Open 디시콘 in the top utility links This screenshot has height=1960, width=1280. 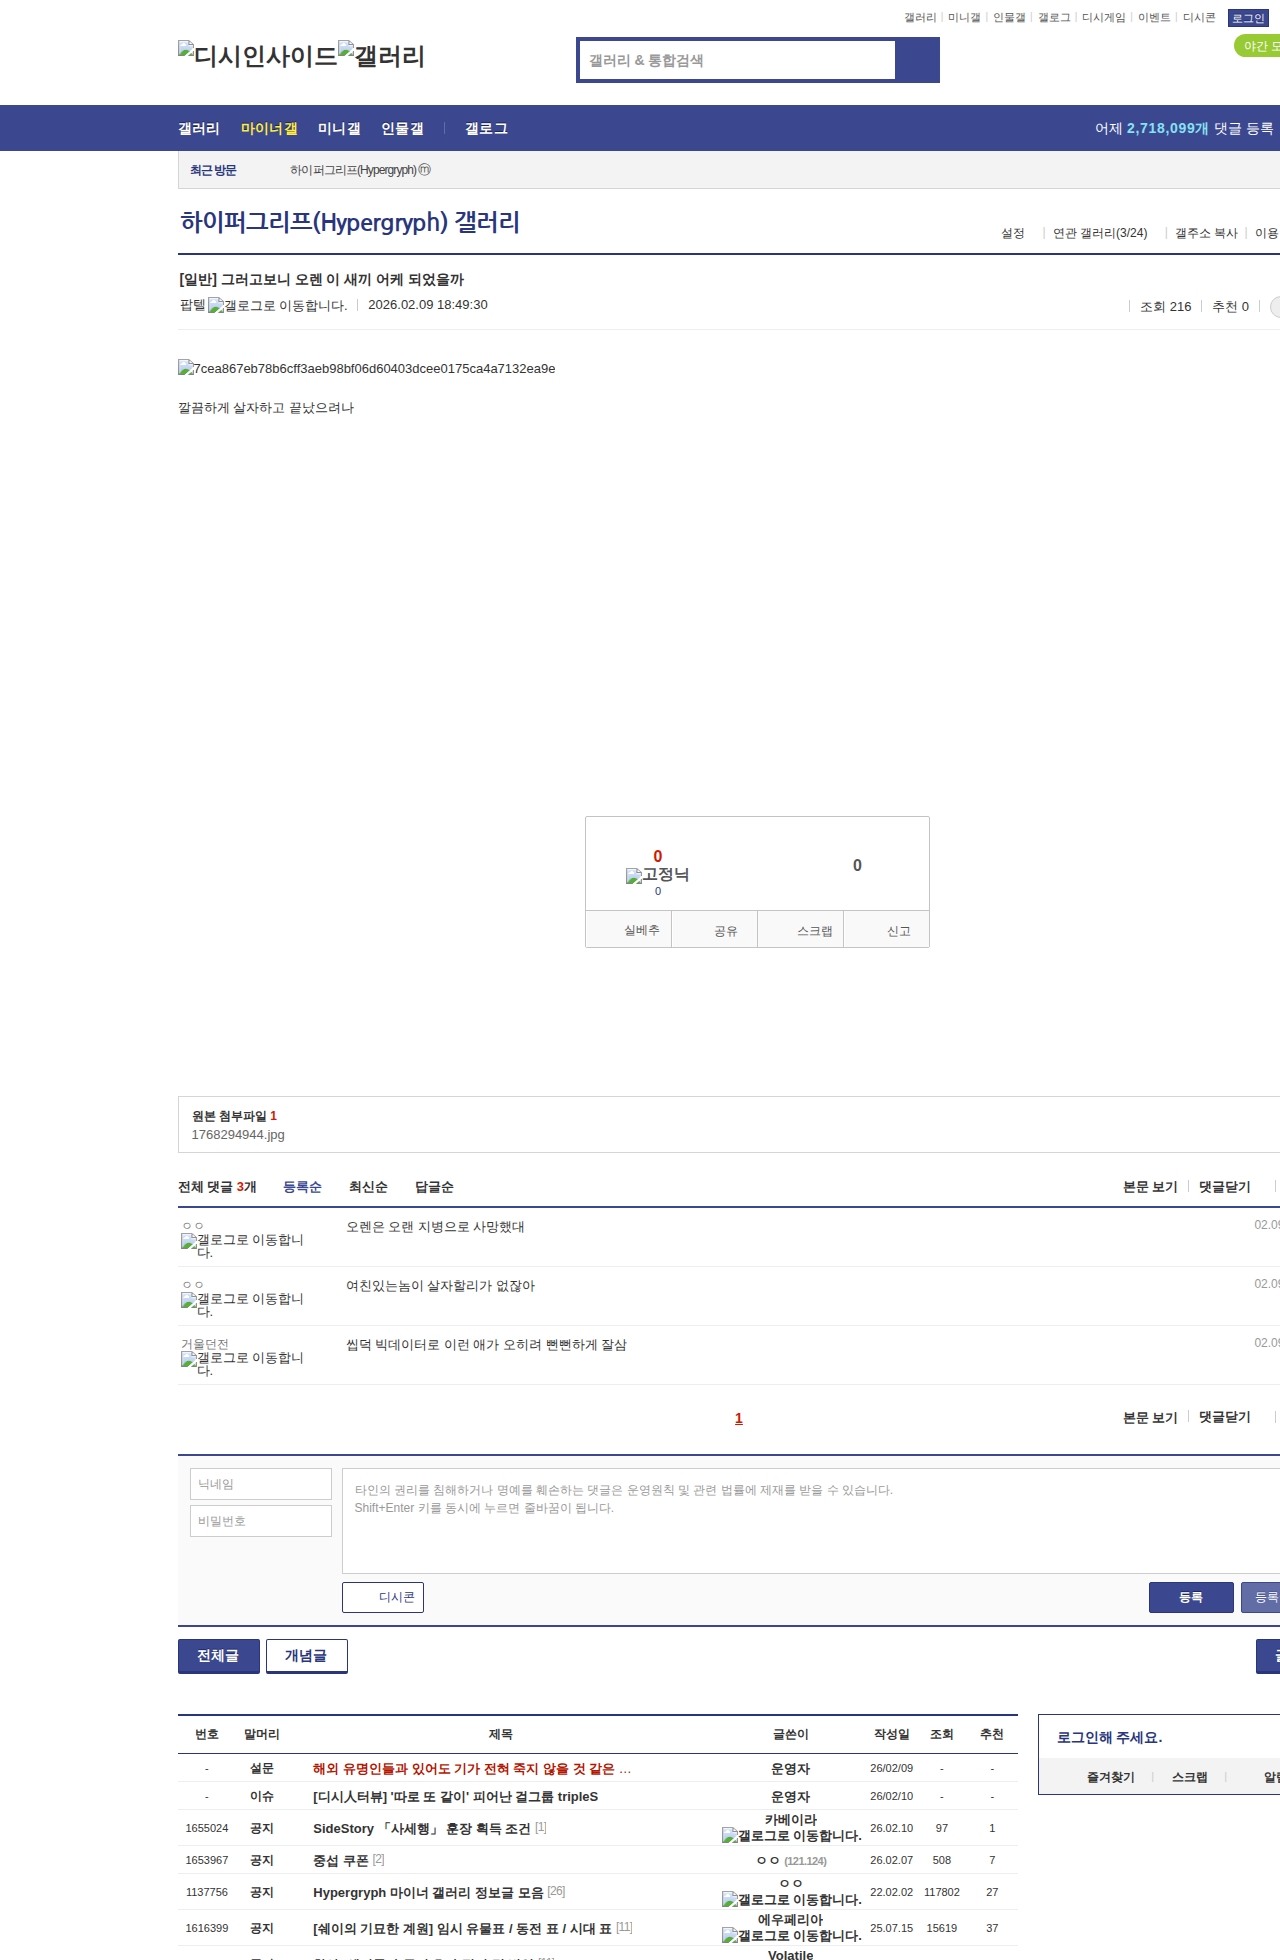1199,18
